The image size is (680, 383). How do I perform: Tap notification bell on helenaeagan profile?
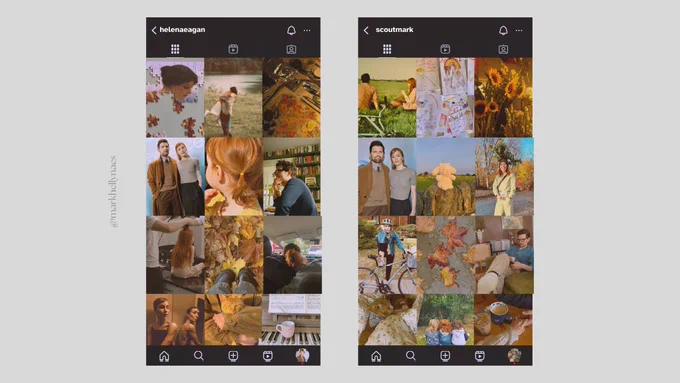point(291,30)
